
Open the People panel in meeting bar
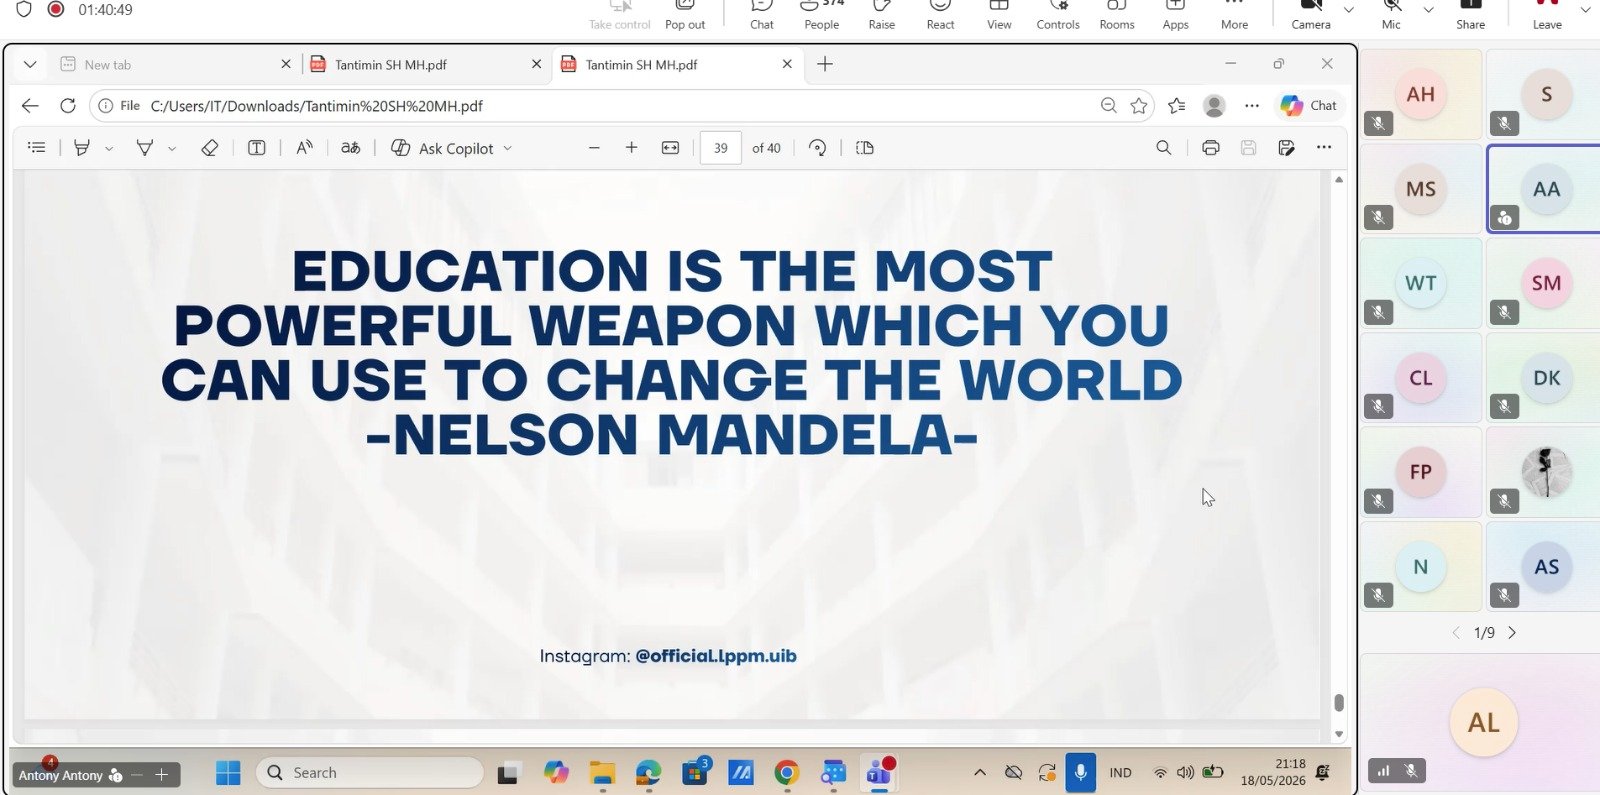tap(822, 15)
